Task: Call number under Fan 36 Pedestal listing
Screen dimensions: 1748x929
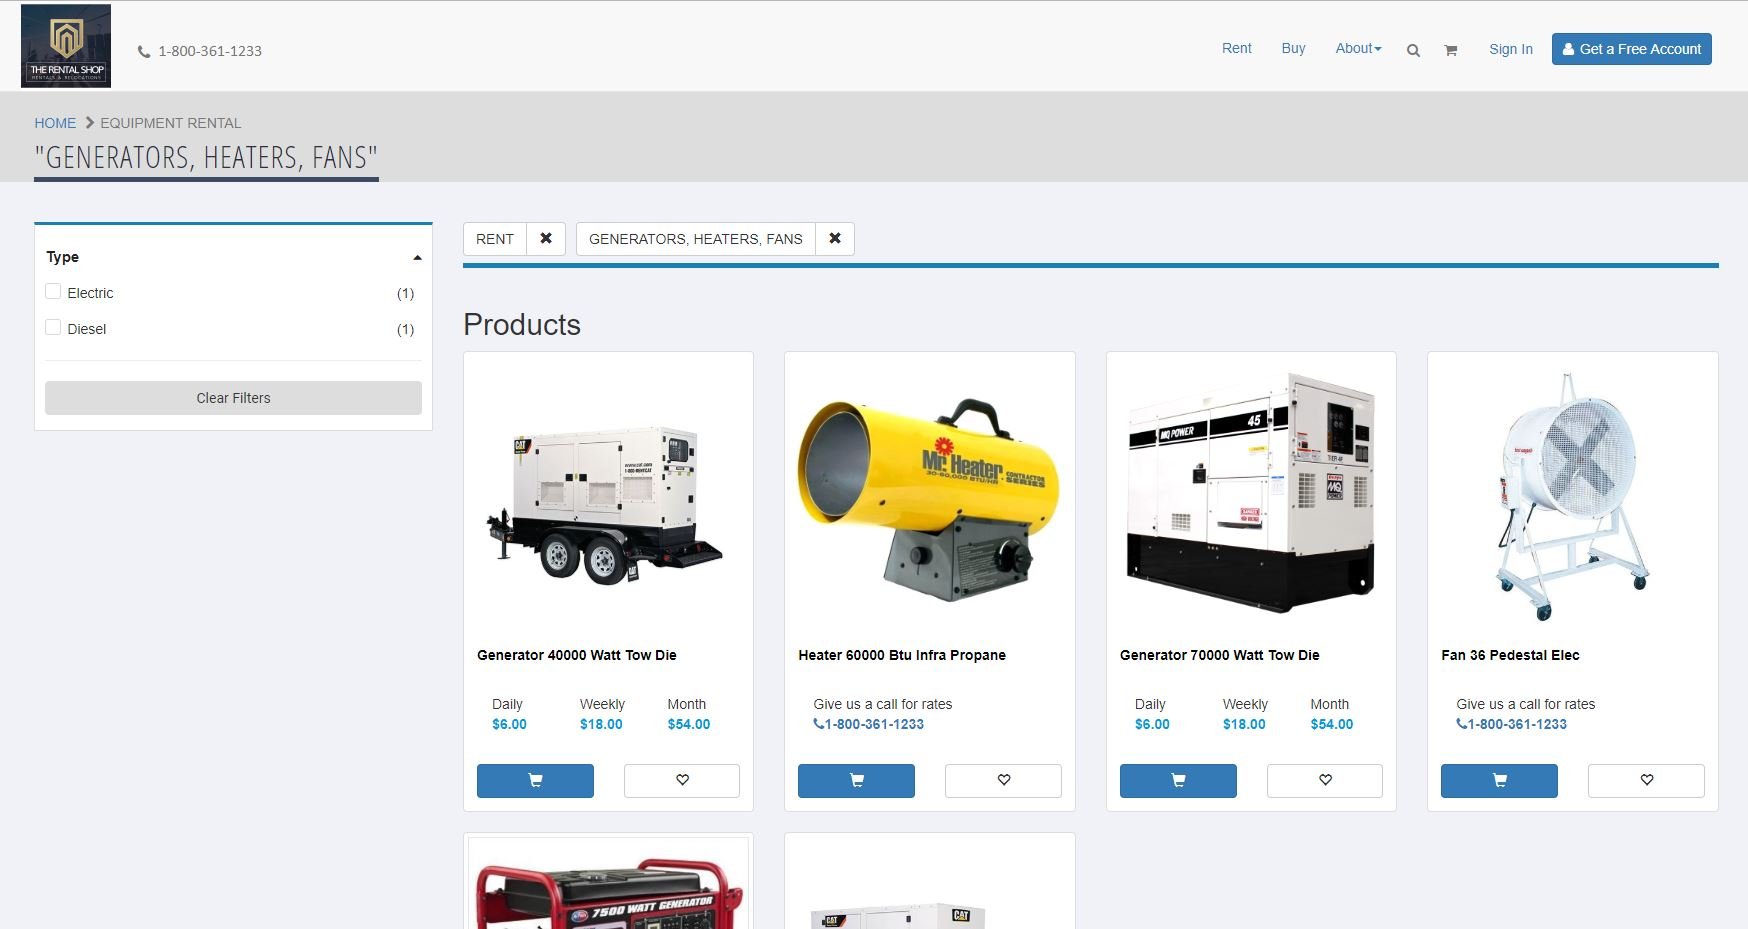Action: click(1512, 724)
